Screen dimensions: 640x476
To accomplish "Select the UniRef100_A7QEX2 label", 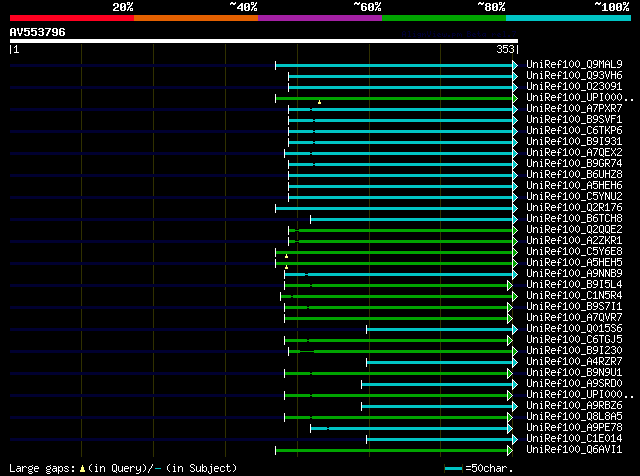I will (574, 153).
